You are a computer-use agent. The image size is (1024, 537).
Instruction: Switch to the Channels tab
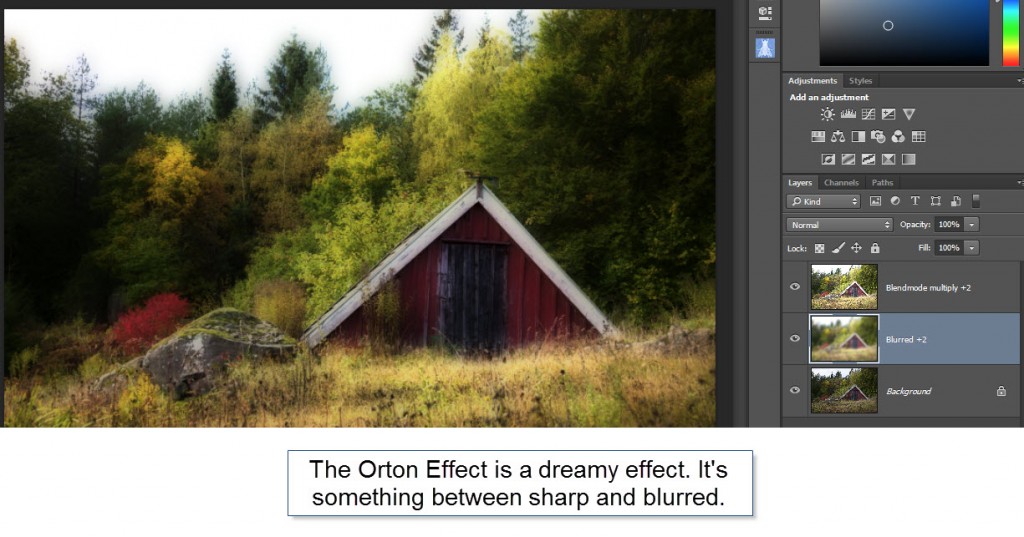(841, 183)
